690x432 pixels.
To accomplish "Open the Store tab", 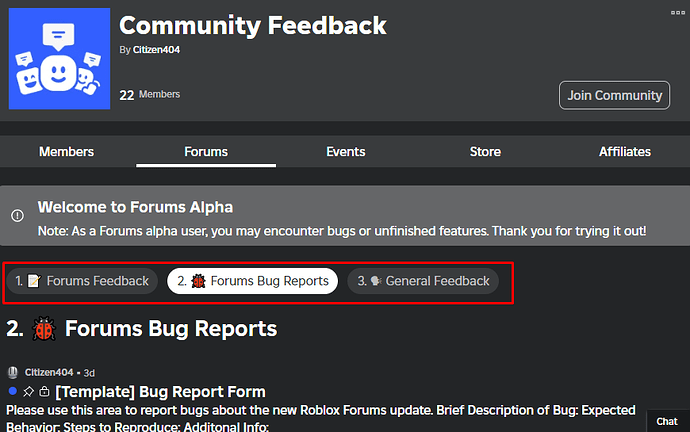I will [x=485, y=152].
